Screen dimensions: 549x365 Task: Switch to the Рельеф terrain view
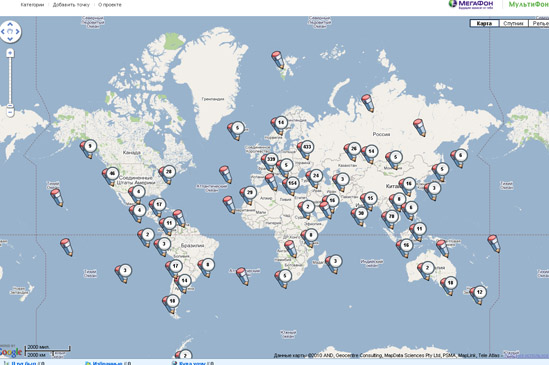(x=539, y=23)
